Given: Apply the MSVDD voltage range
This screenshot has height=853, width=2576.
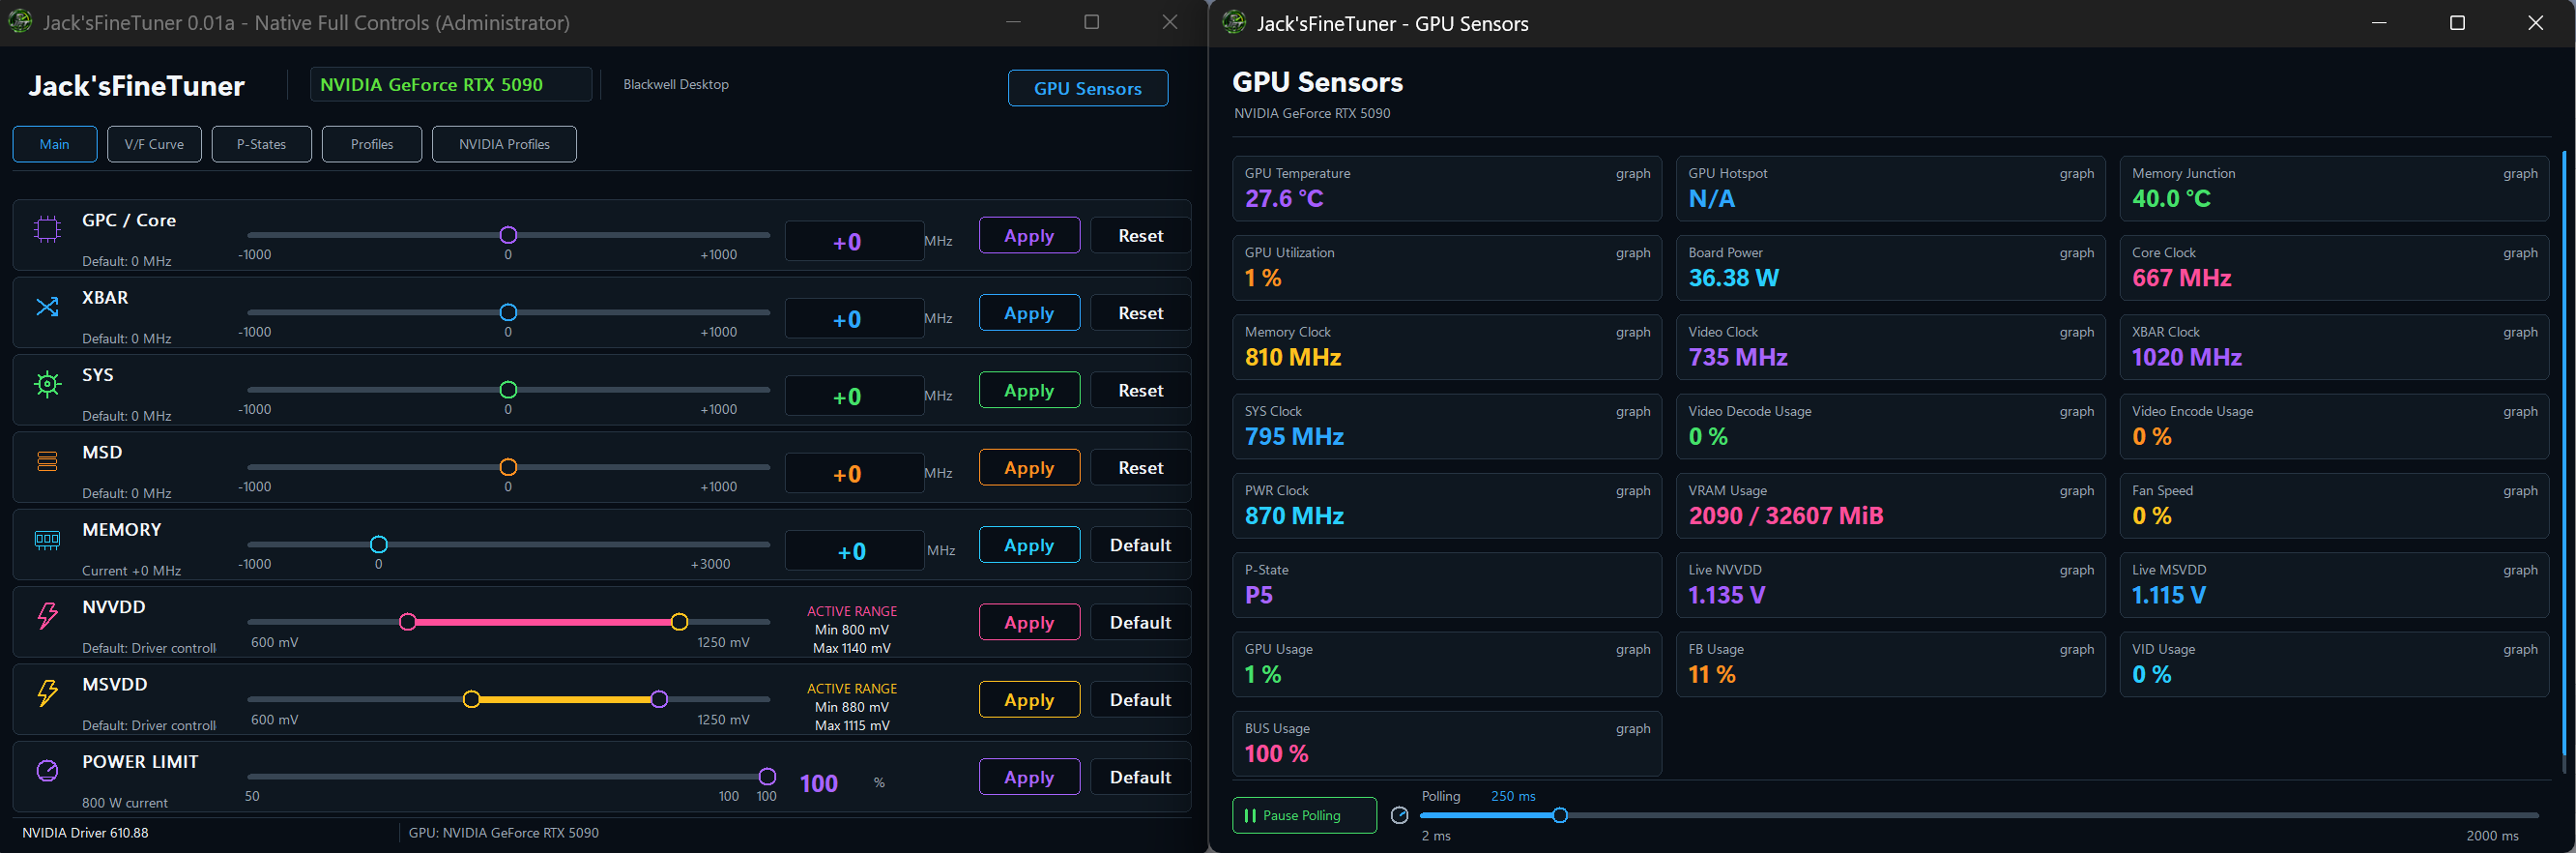Looking at the screenshot, I should (x=1029, y=700).
